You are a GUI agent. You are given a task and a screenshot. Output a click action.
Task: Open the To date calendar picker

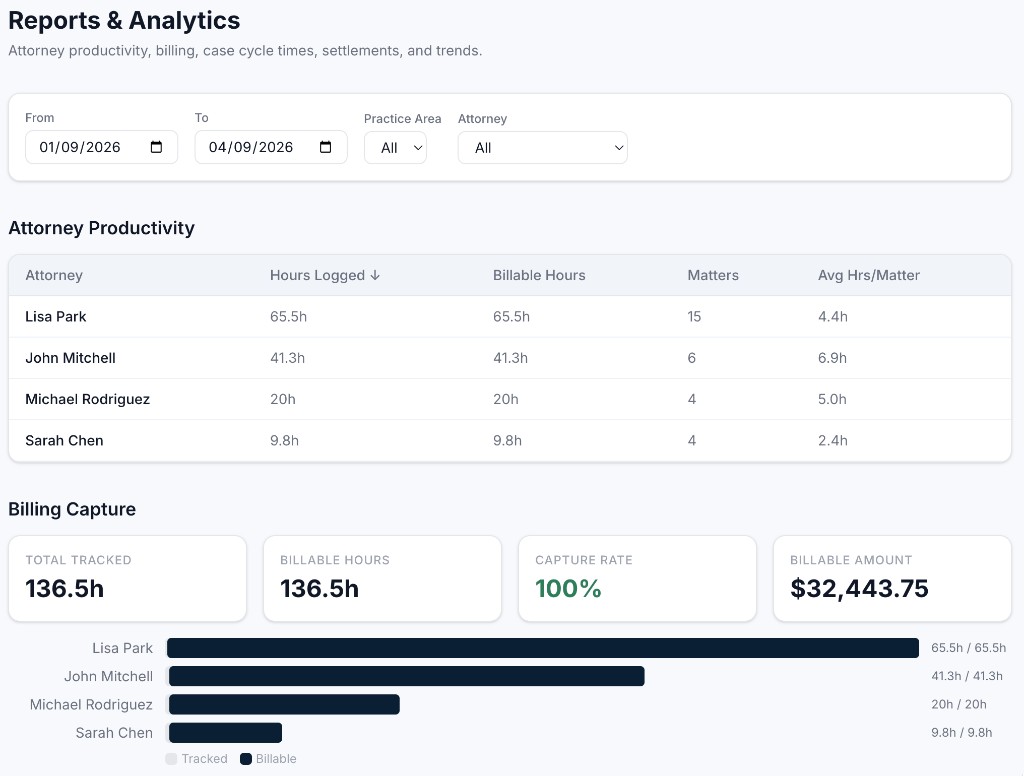[327, 147]
